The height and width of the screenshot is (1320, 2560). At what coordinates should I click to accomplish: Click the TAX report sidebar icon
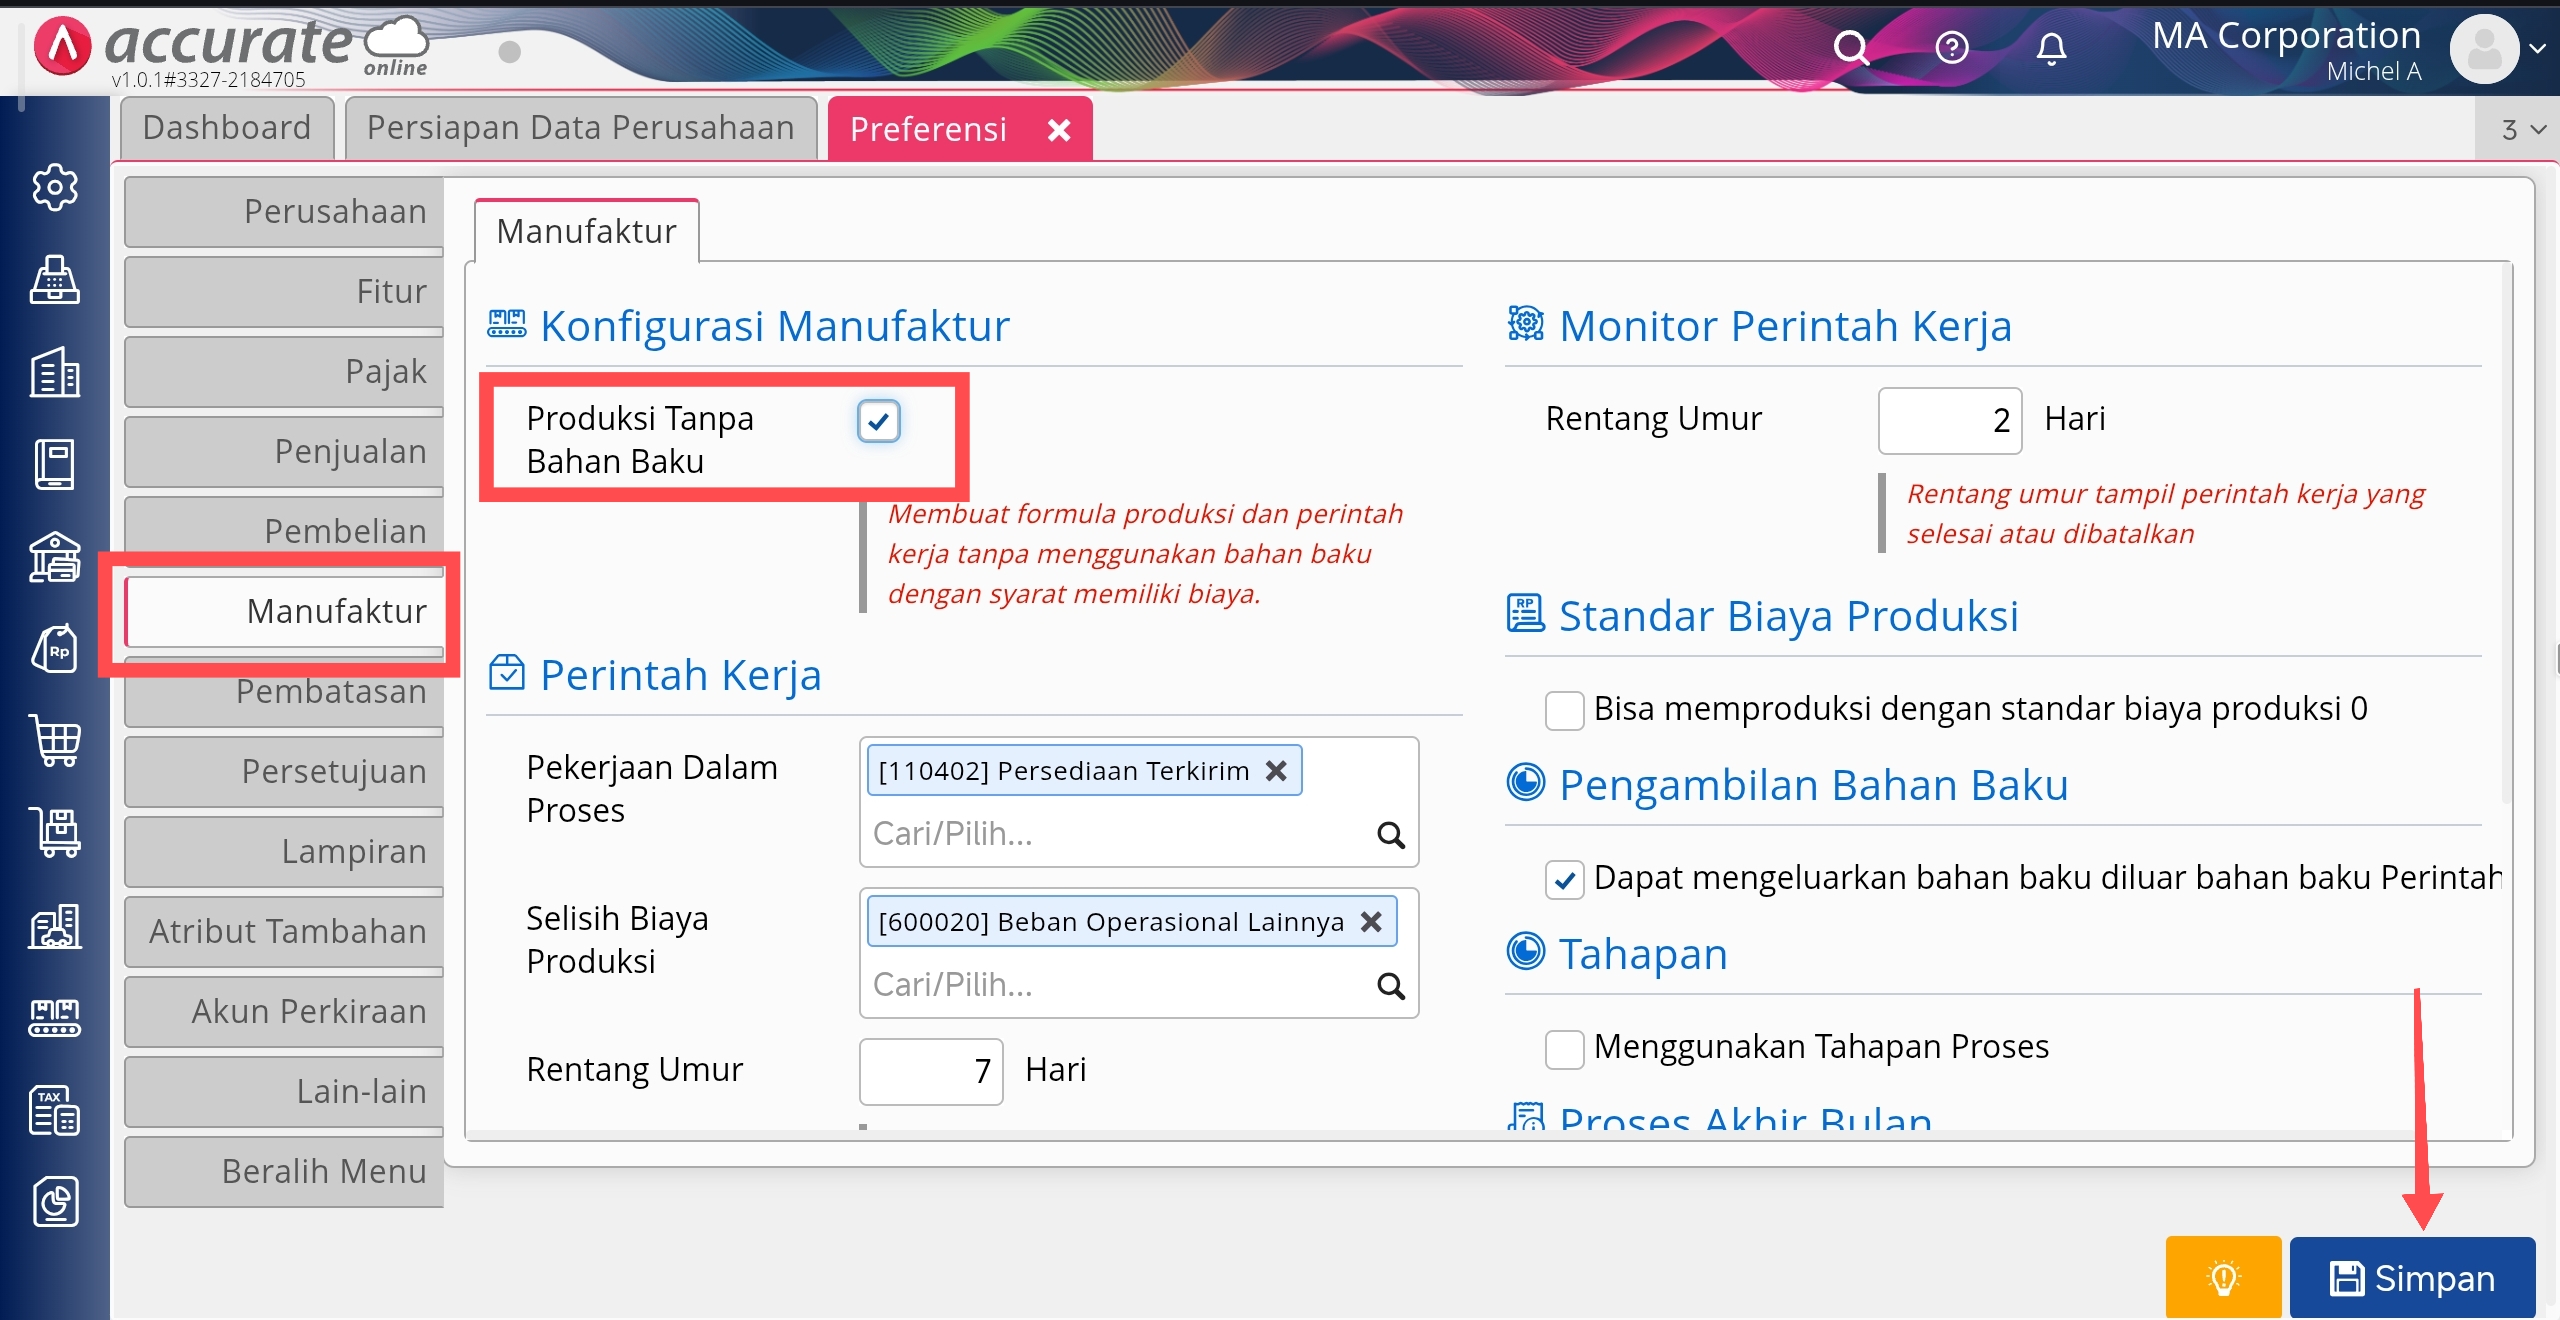[55, 1110]
